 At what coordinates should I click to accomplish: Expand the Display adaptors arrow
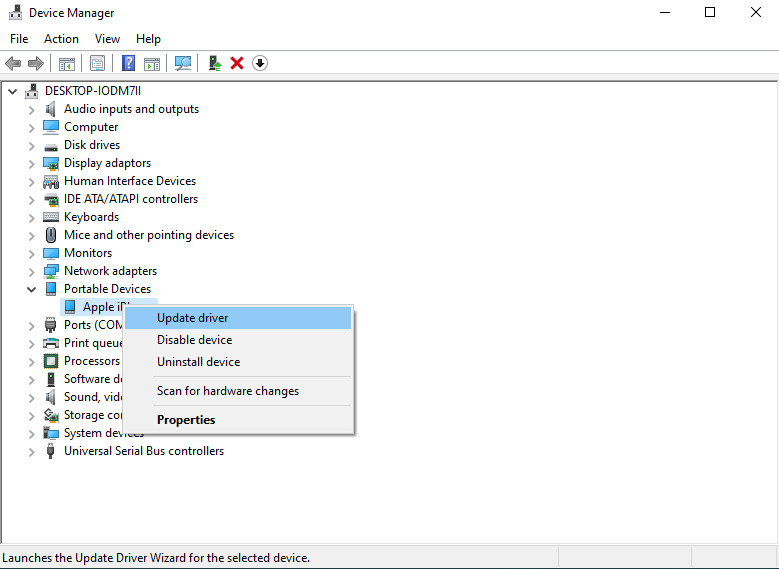click(x=32, y=164)
